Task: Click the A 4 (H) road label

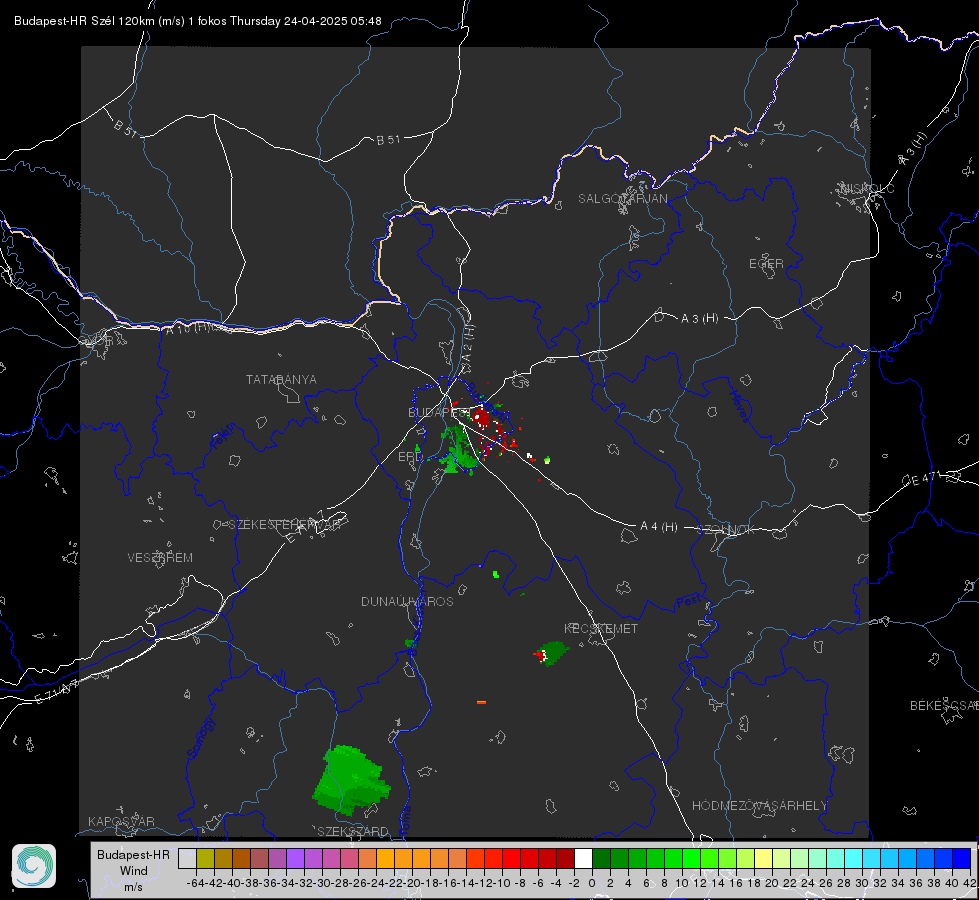Action: point(659,527)
